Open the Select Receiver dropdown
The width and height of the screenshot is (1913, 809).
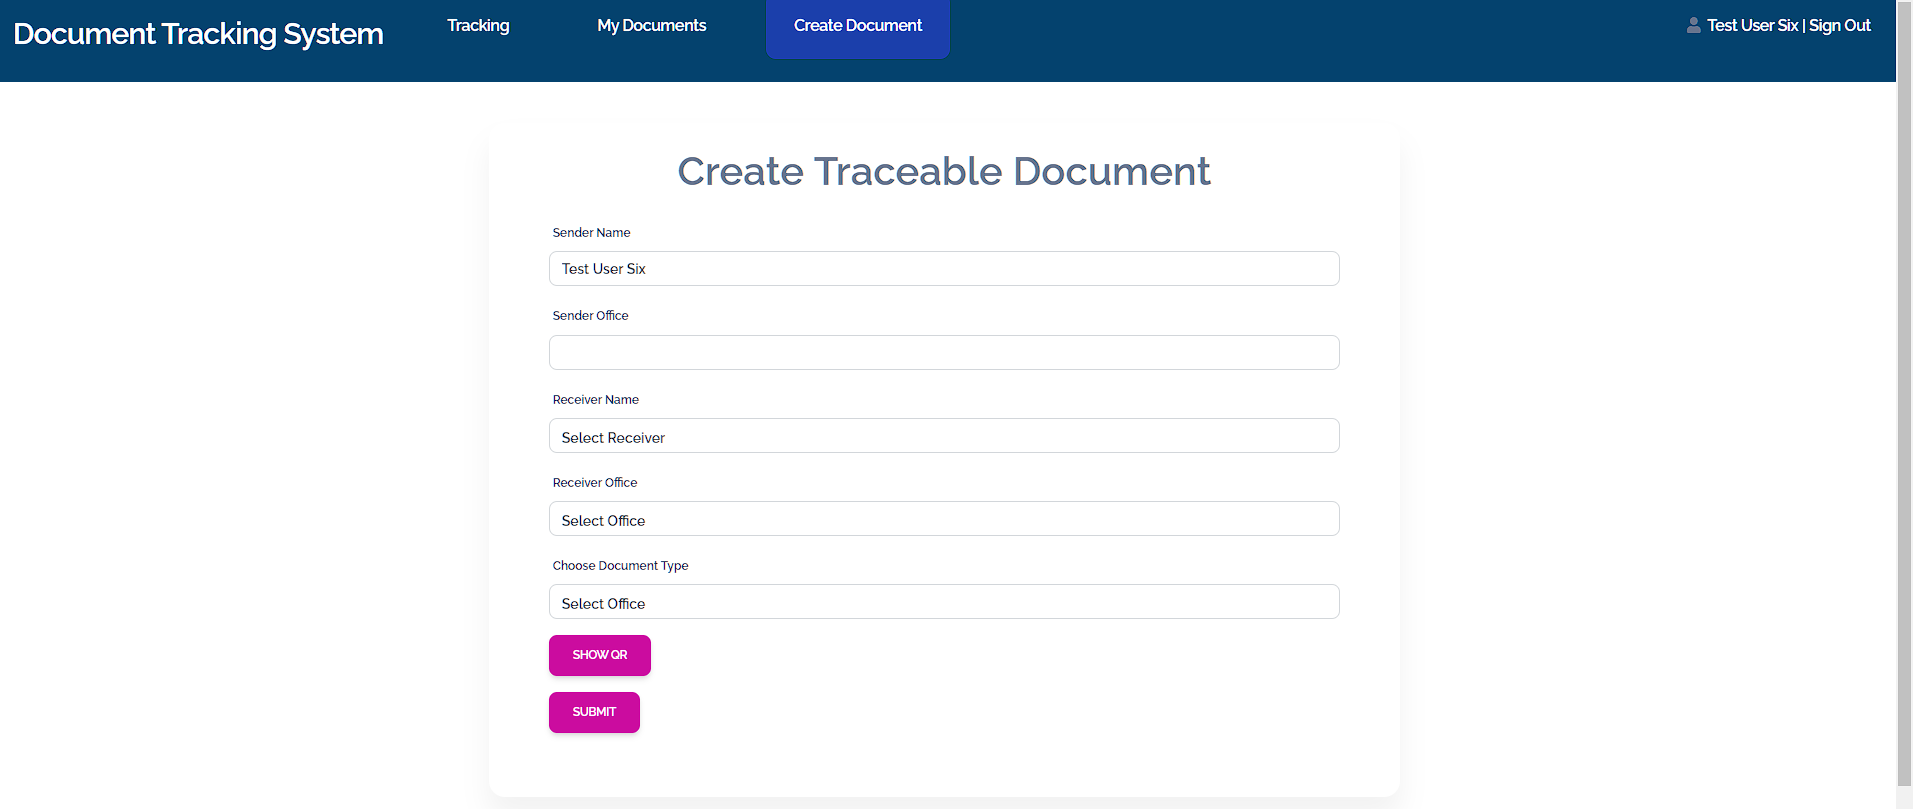point(944,436)
